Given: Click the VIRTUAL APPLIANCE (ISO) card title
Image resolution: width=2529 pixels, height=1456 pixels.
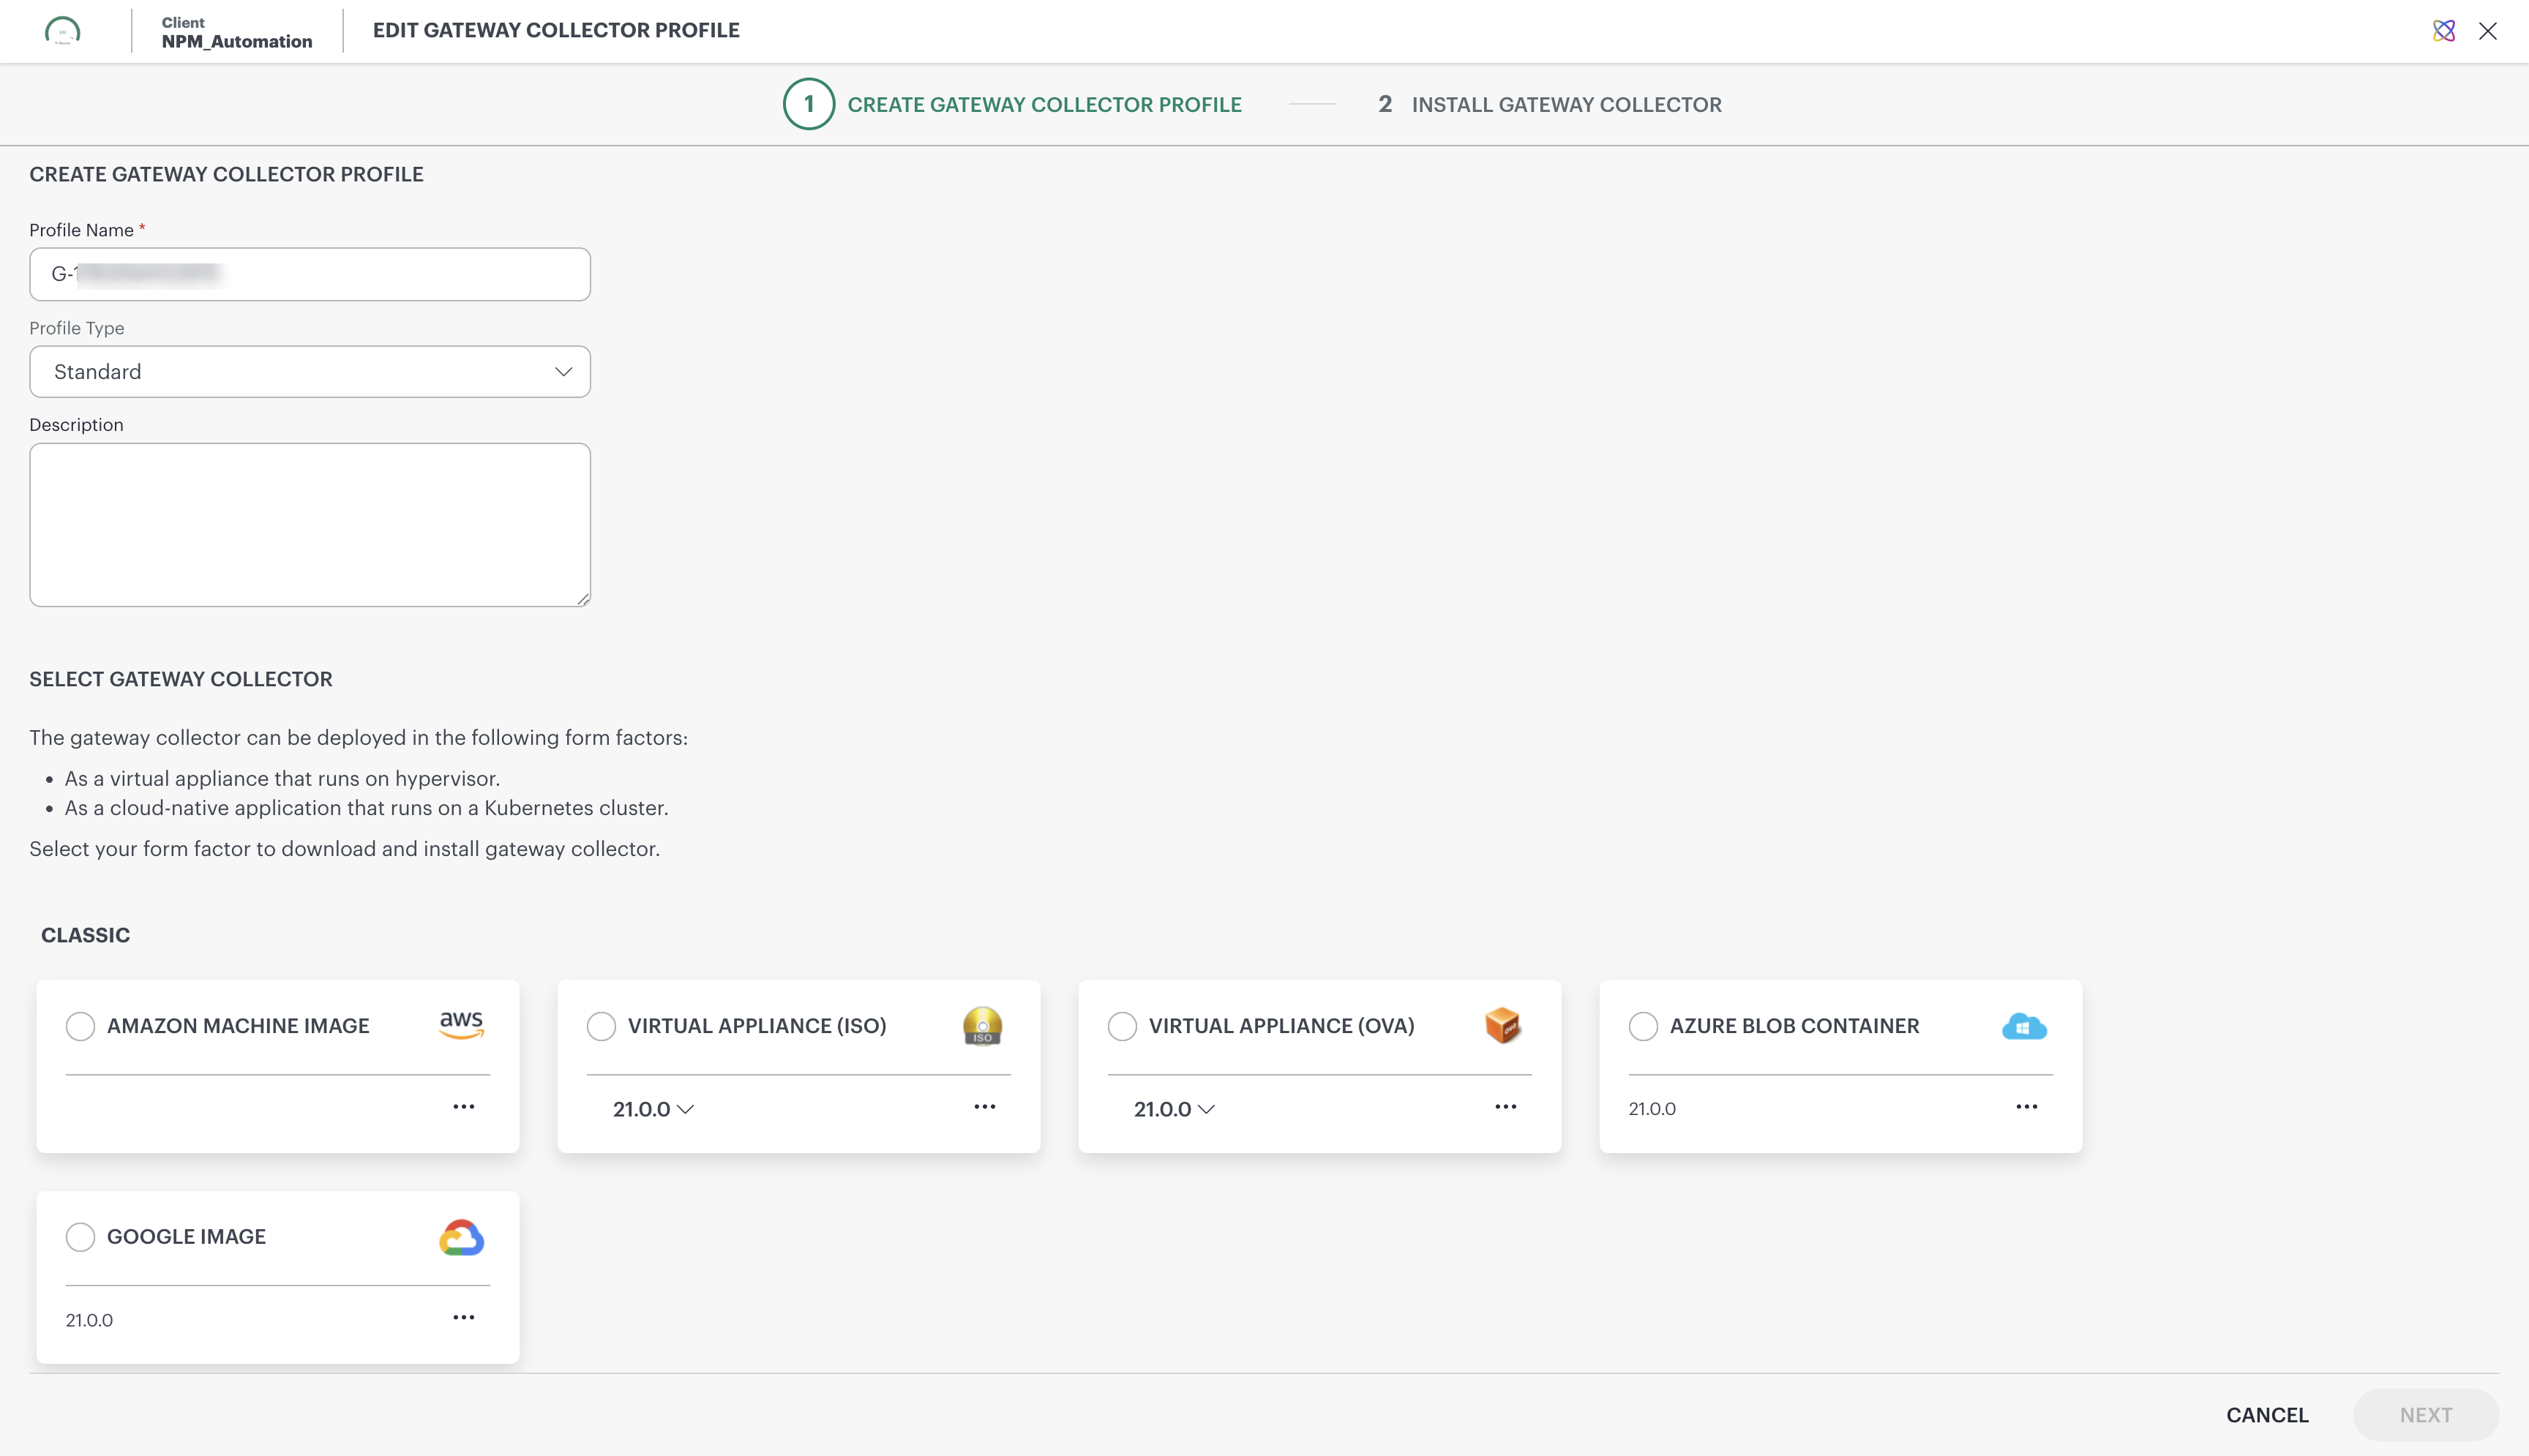Looking at the screenshot, I should coord(757,1026).
